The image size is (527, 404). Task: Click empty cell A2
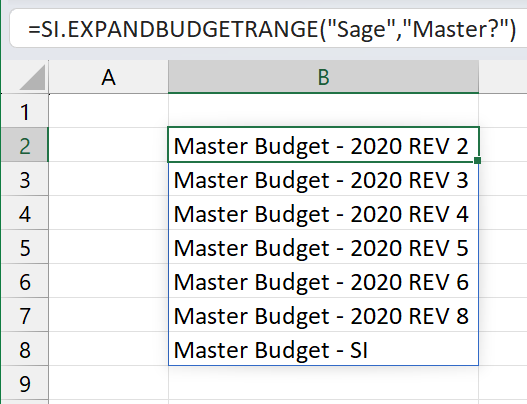(x=108, y=145)
